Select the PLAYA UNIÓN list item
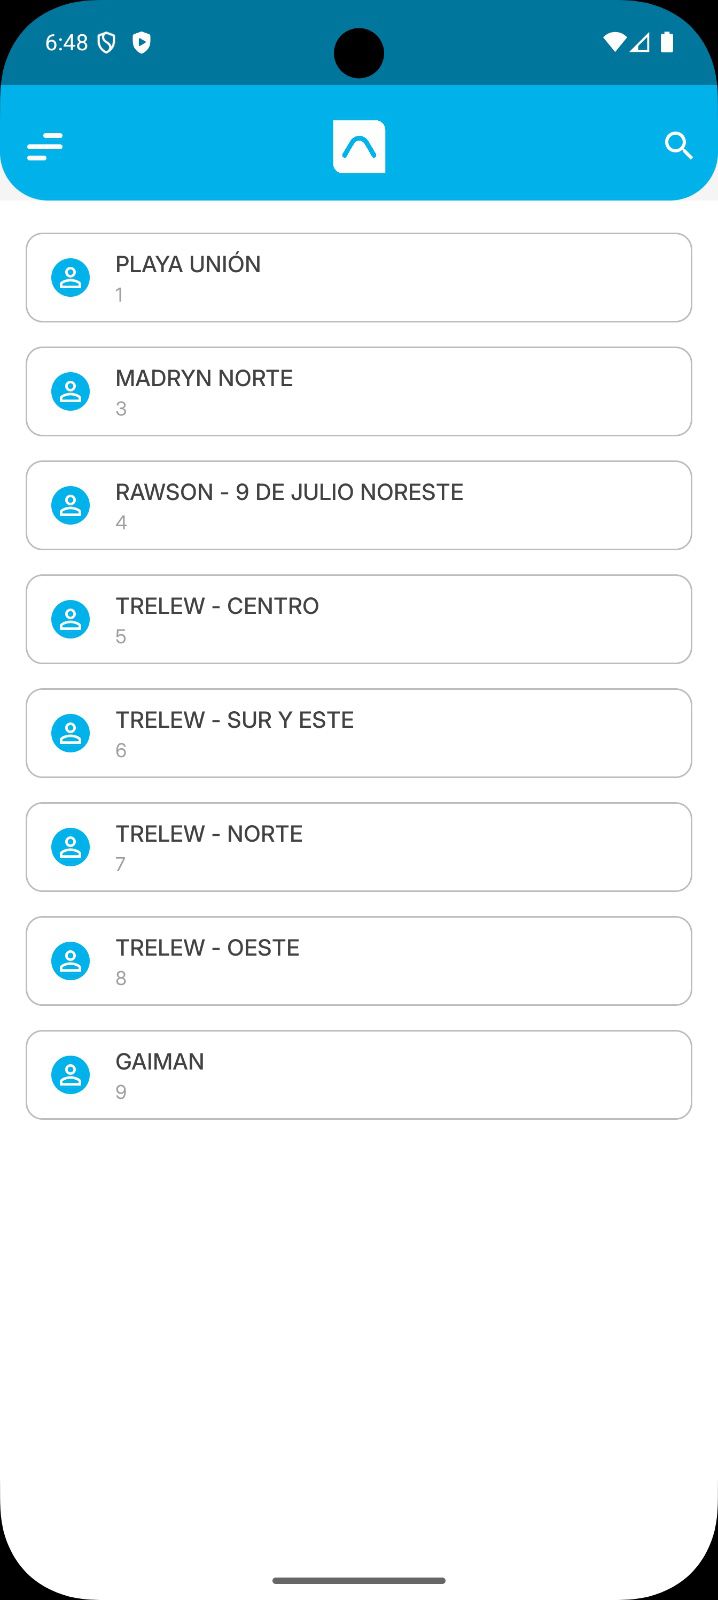718x1600 pixels. 358,278
